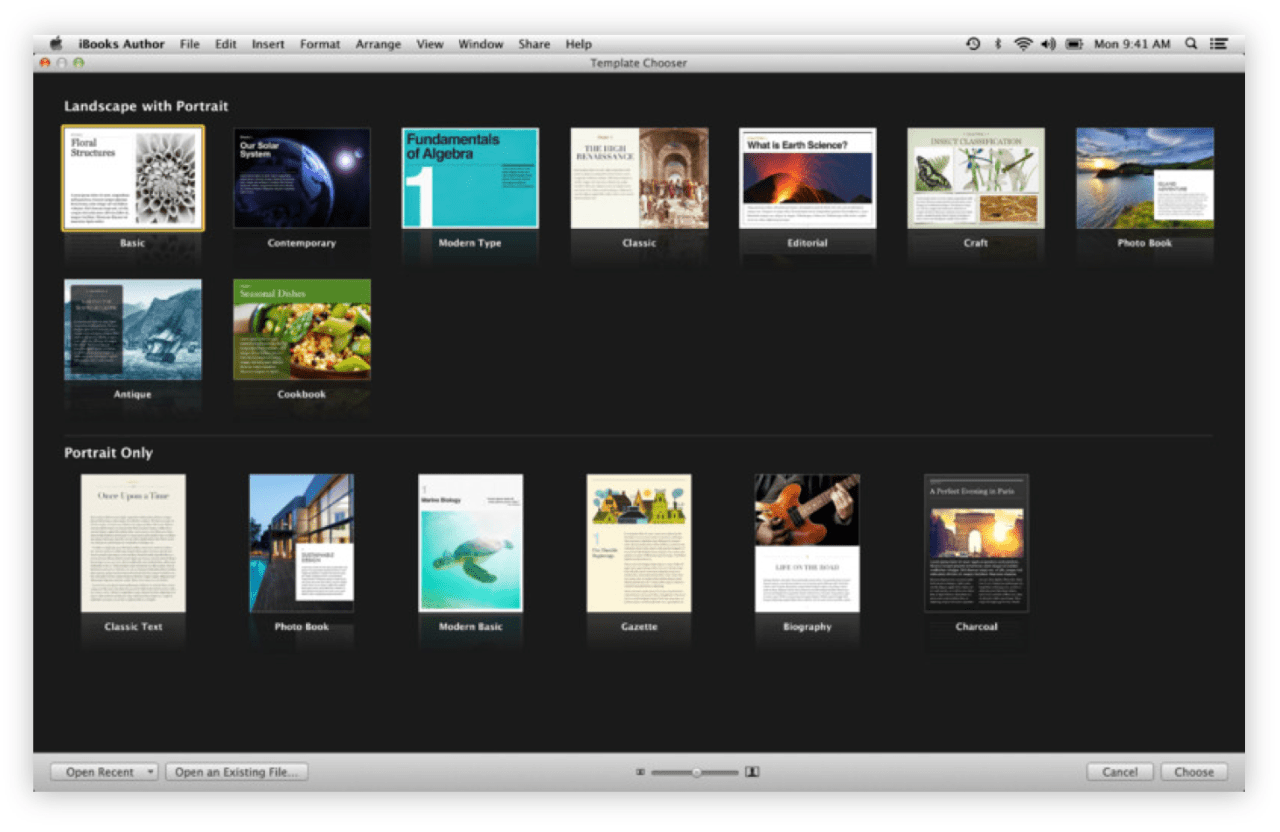Viewport: 1280px width, 832px height.
Task: Click the small book-size icon beside the slider
Action: click(x=640, y=771)
